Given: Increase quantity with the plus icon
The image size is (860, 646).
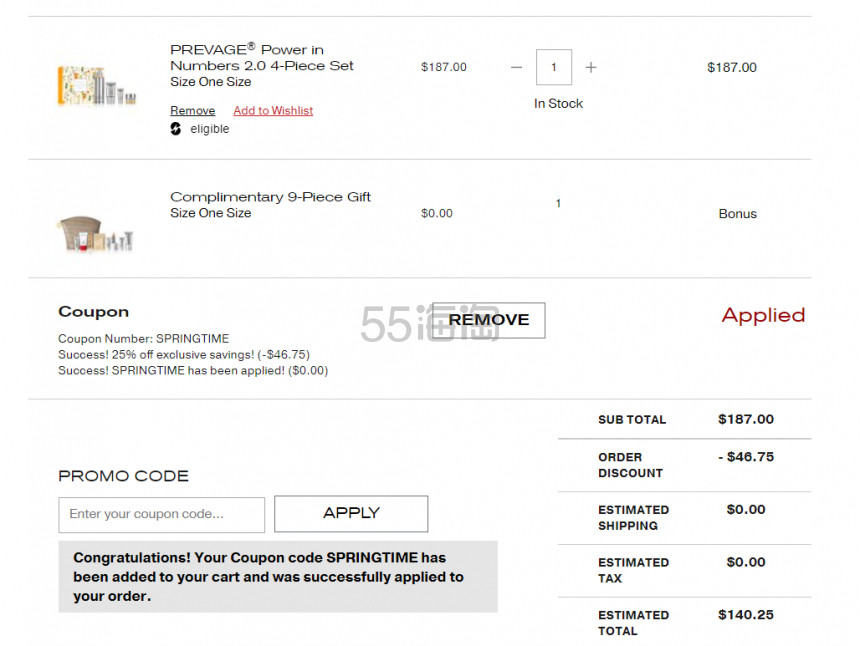Looking at the screenshot, I should [591, 67].
